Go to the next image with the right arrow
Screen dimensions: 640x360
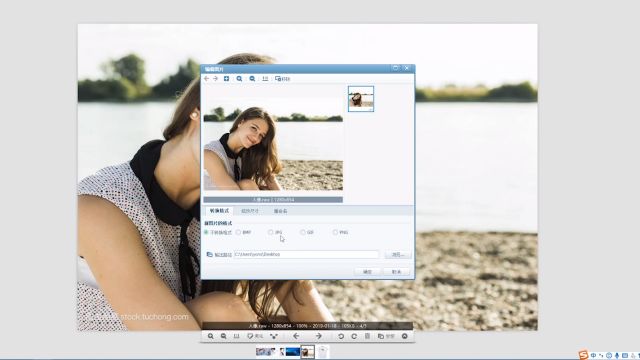(x=318, y=336)
